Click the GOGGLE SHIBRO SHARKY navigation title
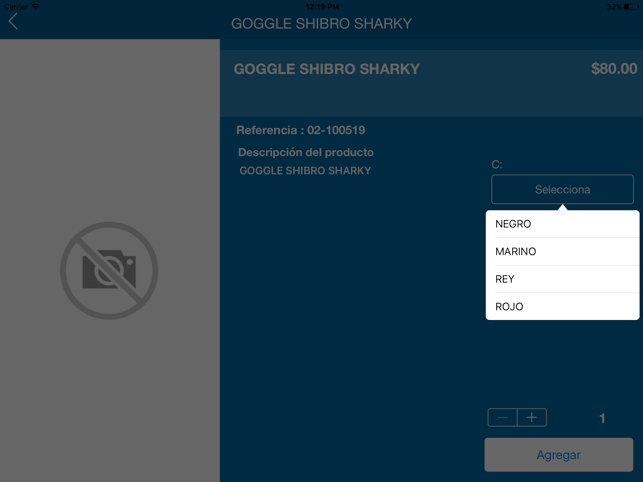Screen dimensions: 643x482 322,24
